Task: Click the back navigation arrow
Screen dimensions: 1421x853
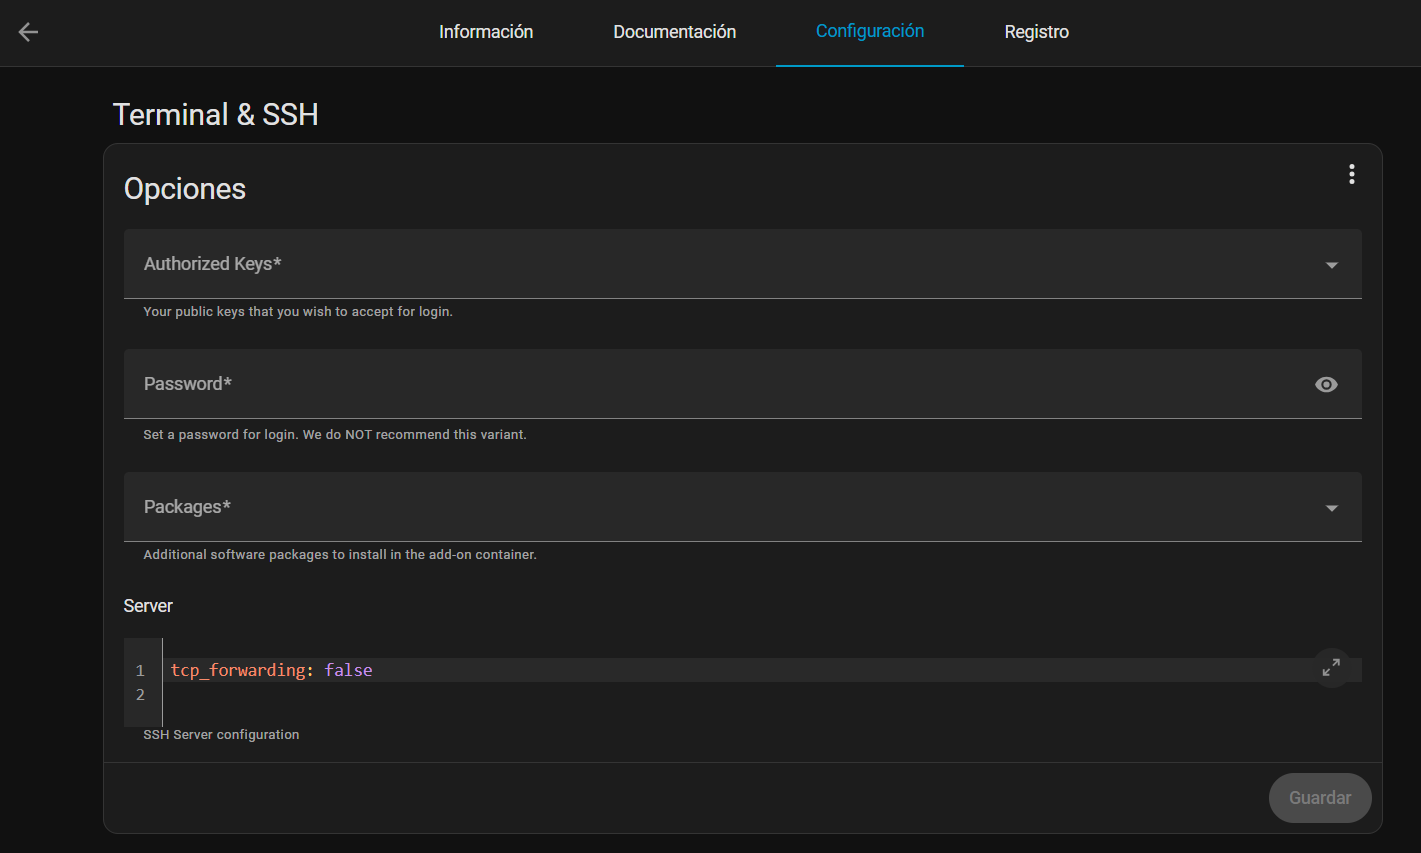Action: click(x=27, y=32)
